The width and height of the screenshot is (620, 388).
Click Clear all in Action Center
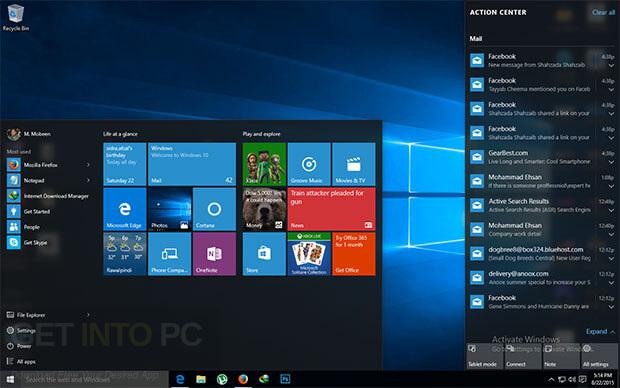(x=603, y=12)
